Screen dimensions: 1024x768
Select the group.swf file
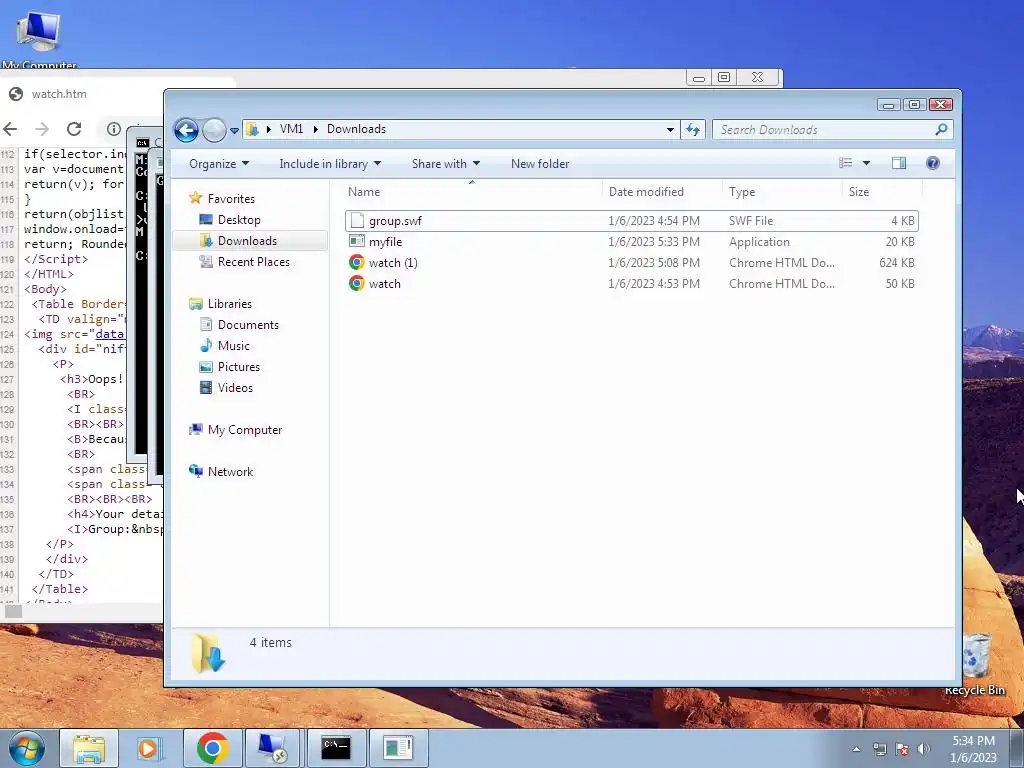tap(632, 221)
